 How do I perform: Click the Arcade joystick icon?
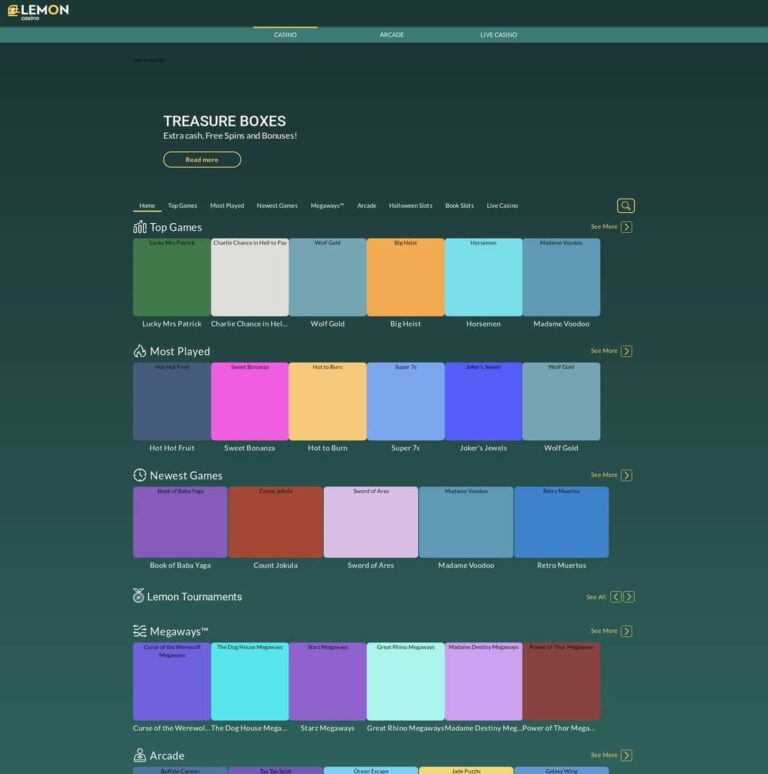140,755
